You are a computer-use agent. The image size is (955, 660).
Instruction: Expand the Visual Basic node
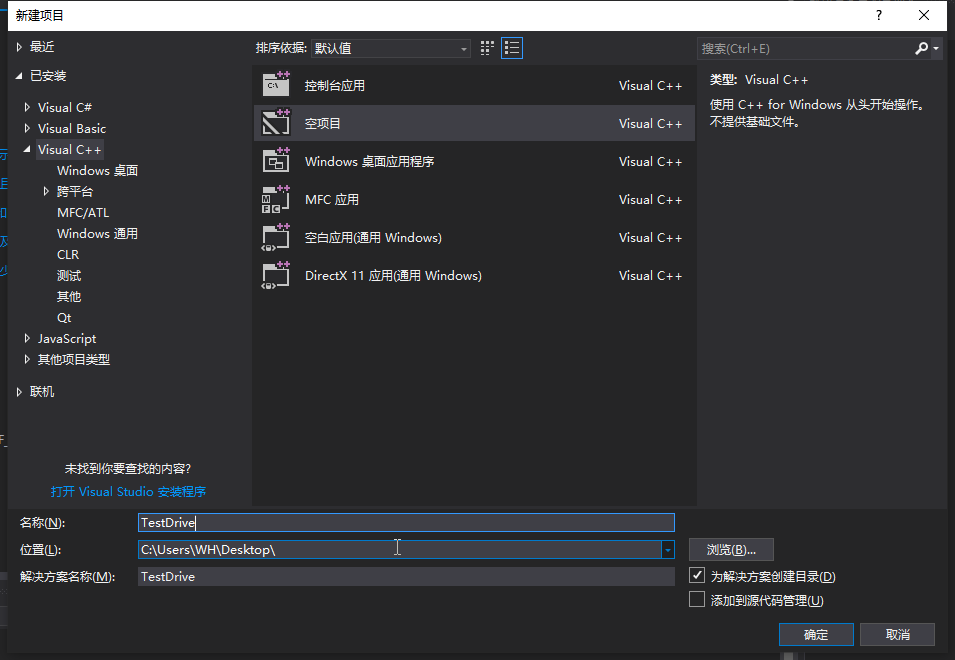pos(27,128)
